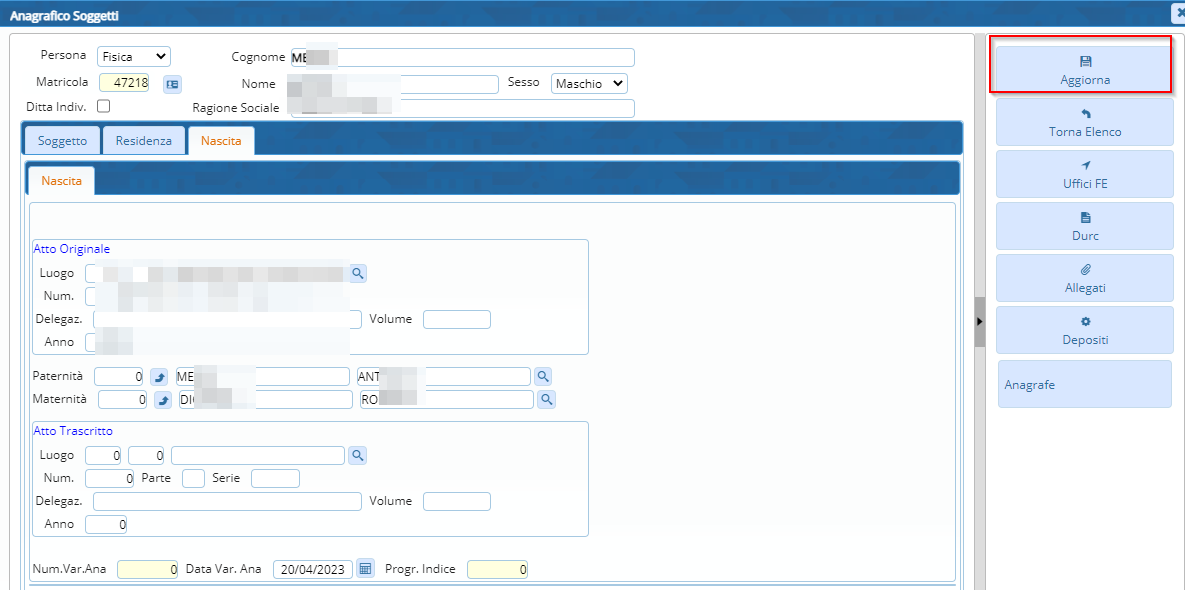
Task: Open the Sesso dropdown
Action: 589,84
